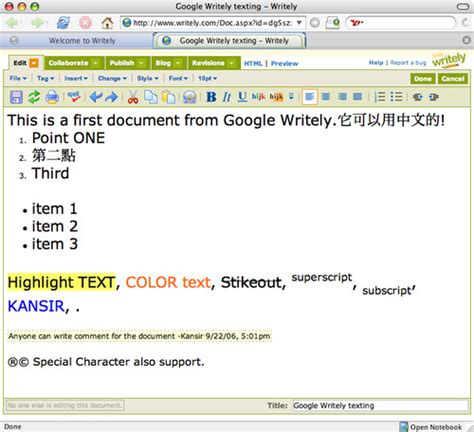Click the Title input field

[380, 405]
